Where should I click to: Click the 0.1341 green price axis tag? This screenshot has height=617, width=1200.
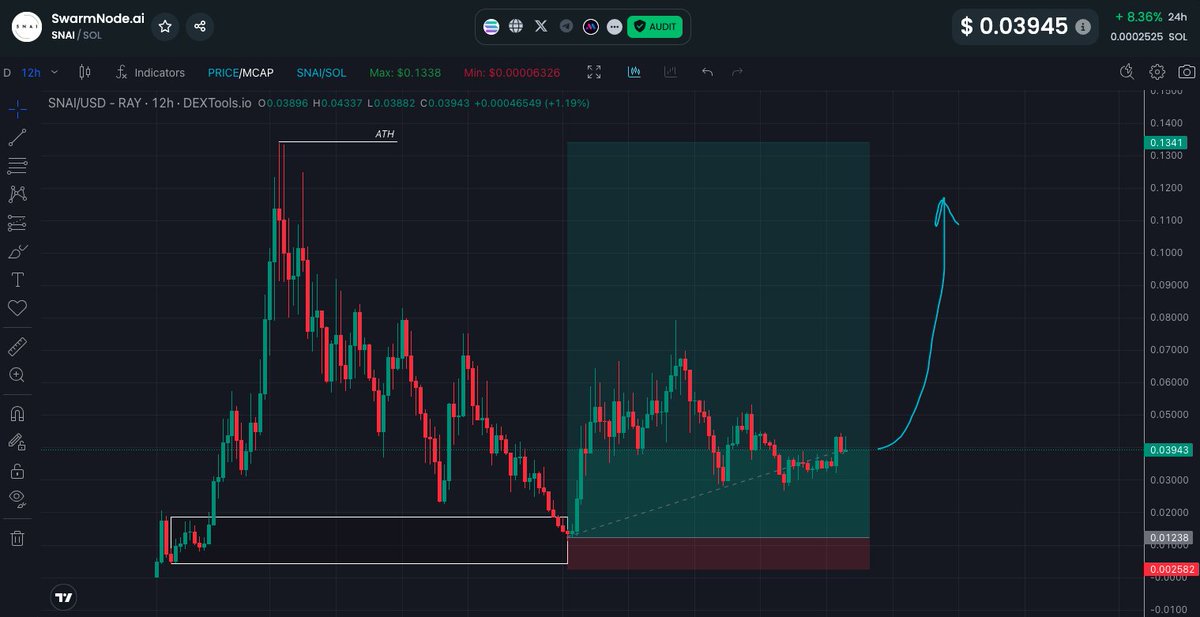click(1168, 143)
